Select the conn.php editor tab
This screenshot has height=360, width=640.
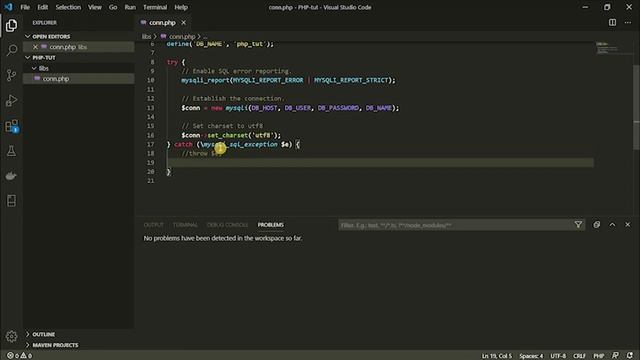coord(162,23)
